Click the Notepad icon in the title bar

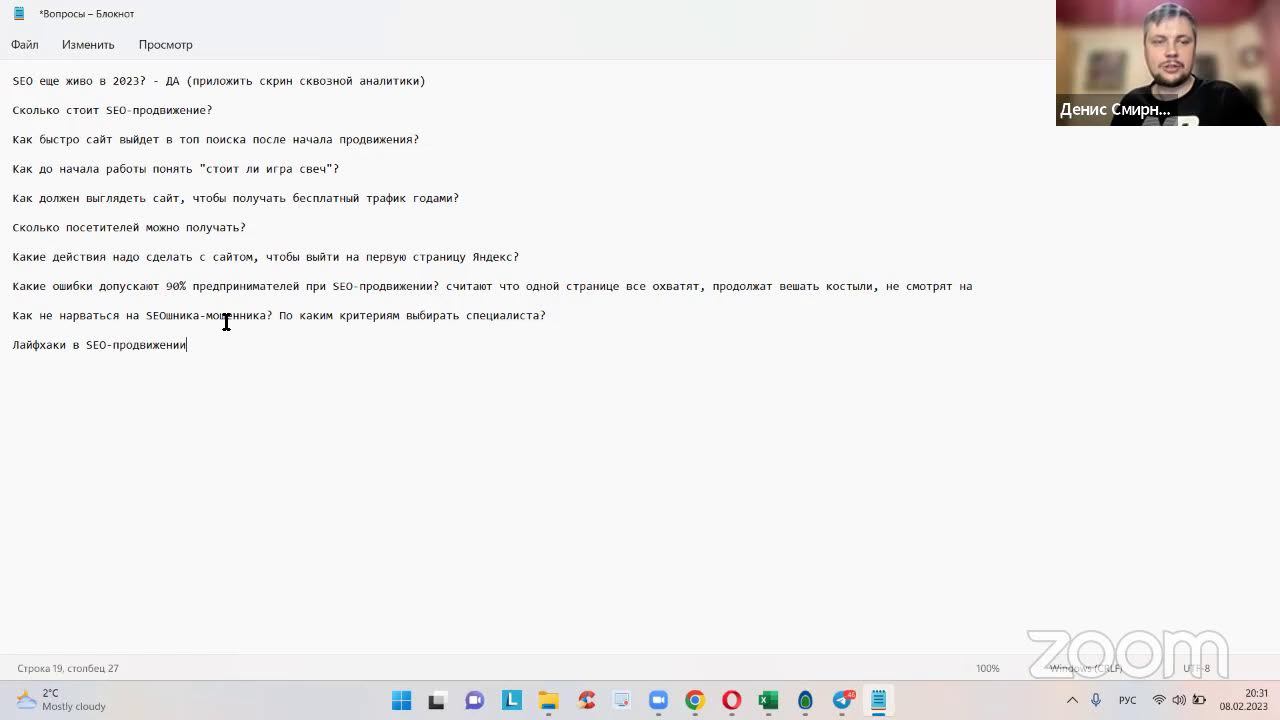[x=19, y=13]
